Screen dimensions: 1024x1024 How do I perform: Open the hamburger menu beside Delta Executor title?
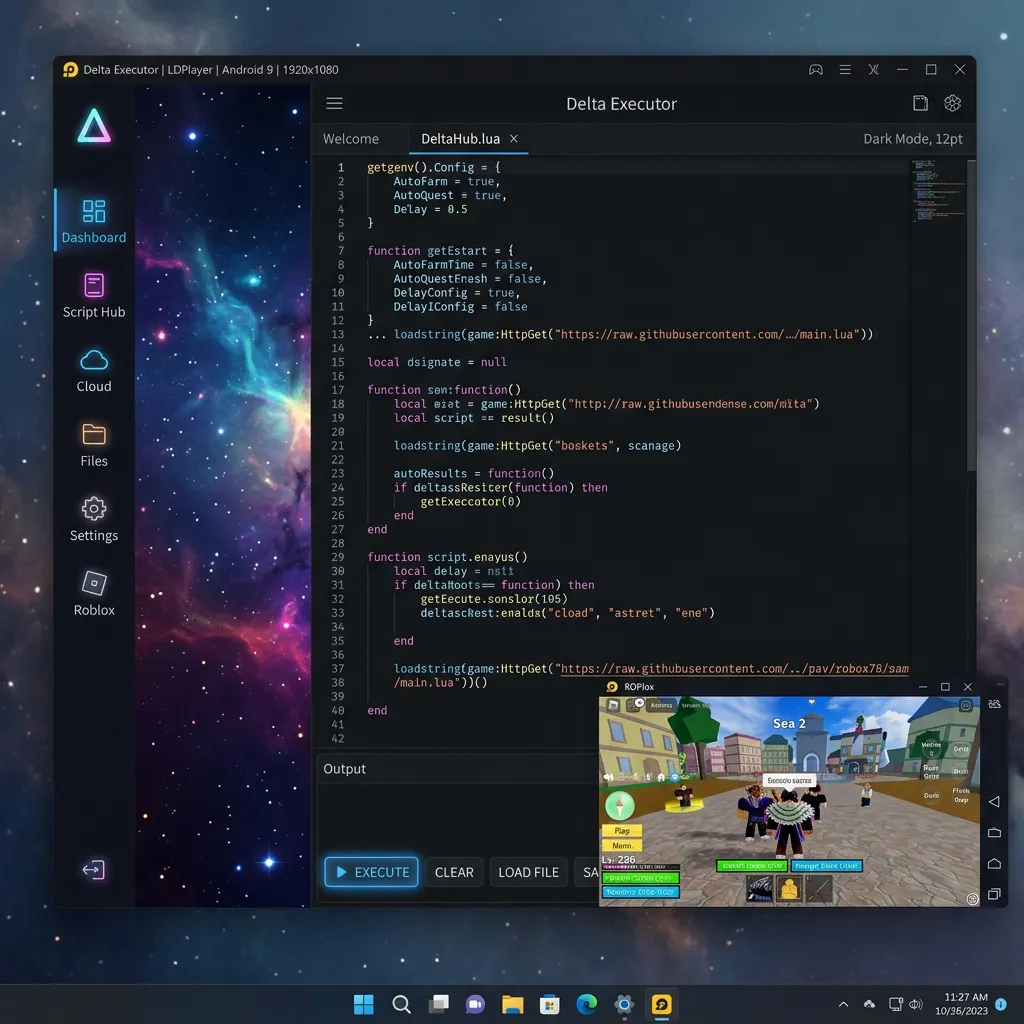pyautogui.click(x=334, y=103)
